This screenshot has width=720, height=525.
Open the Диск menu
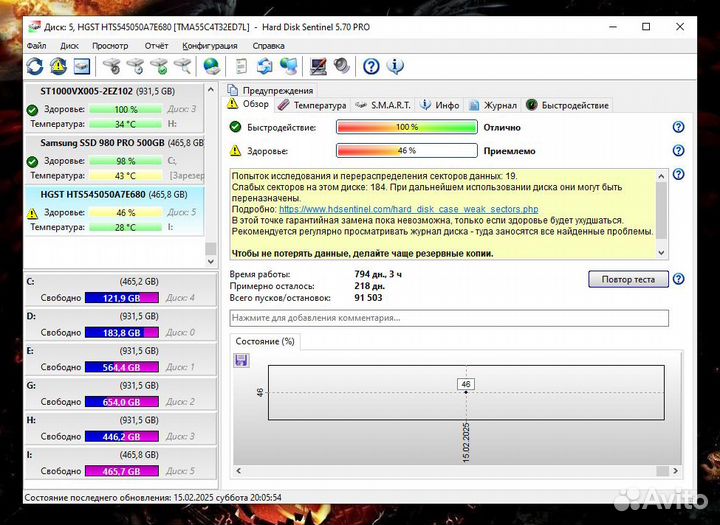69,46
